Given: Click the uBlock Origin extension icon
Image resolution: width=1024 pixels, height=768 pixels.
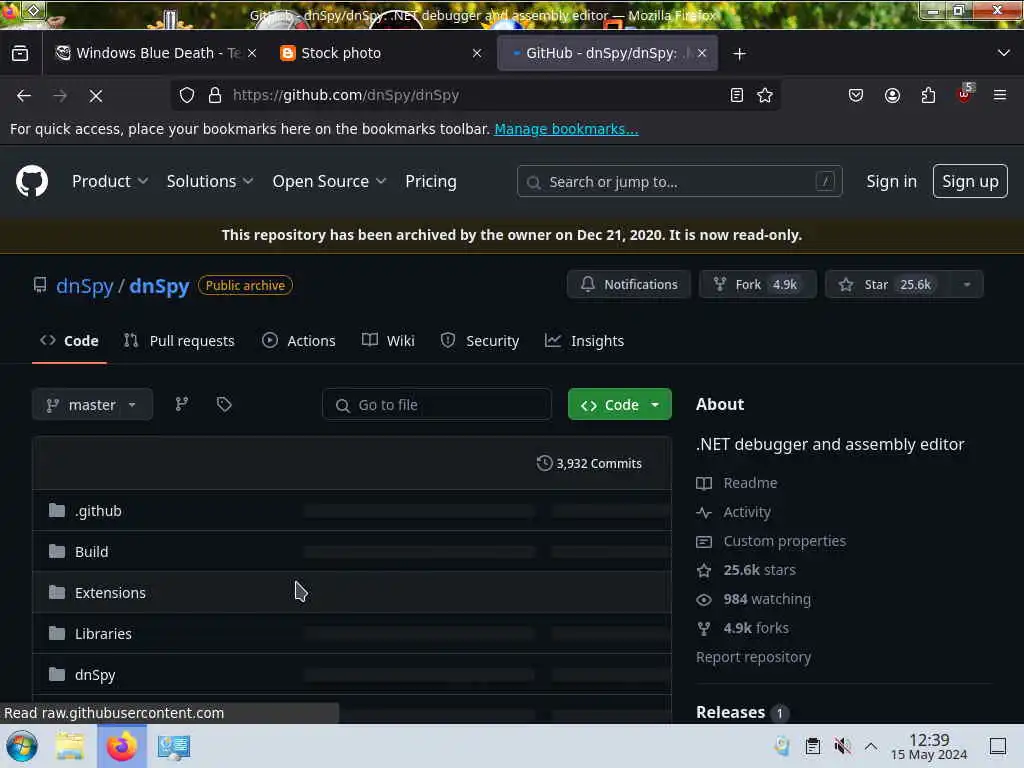Looking at the screenshot, I should coord(965,94).
